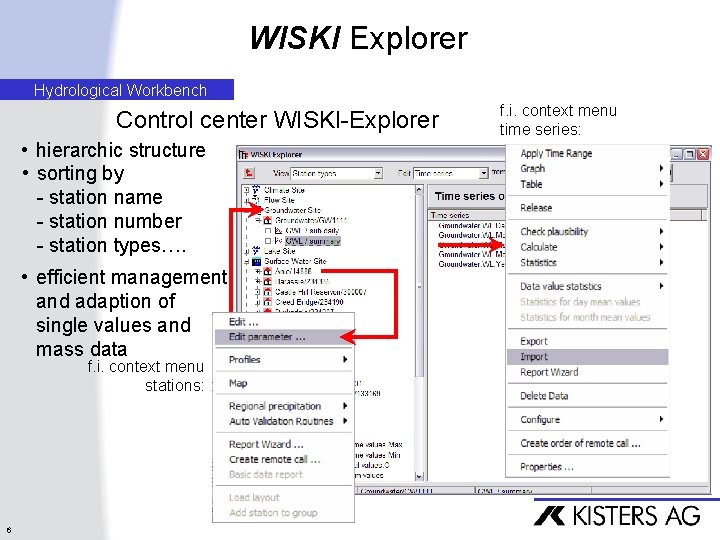Expand the Climate Site tree node
The height and width of the screenshot is (540, 720).
coord(247,190)
